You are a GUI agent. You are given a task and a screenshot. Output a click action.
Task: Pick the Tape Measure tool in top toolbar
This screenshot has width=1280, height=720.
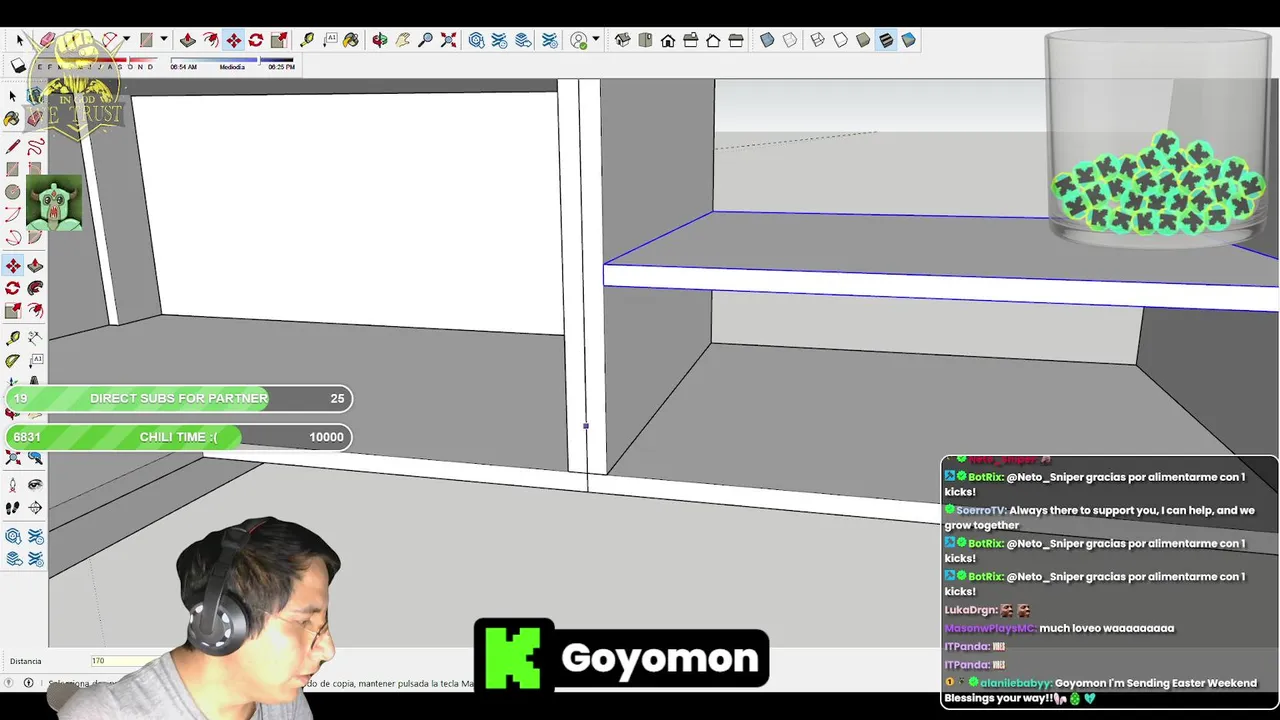[x=307, y=40]
